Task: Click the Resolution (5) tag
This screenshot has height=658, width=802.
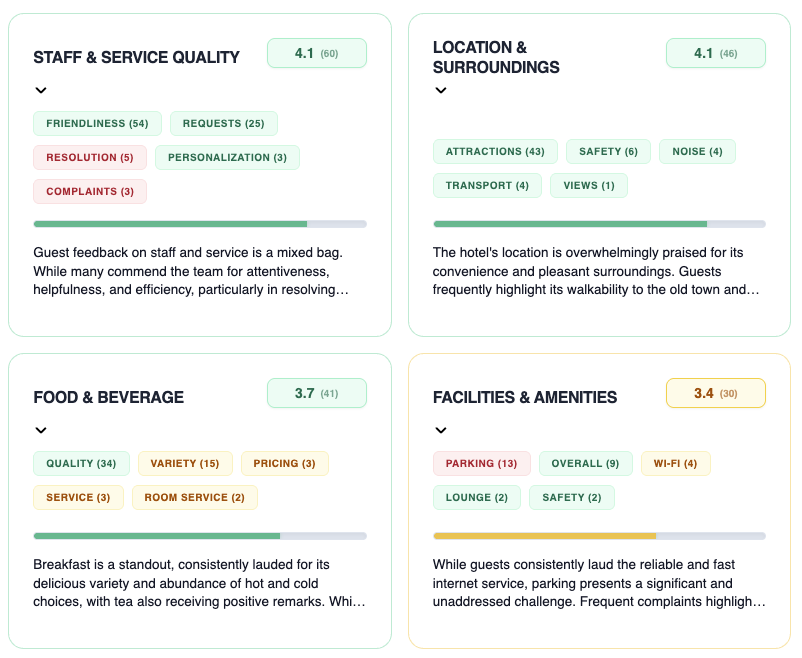Action: [x=90, y=157]
